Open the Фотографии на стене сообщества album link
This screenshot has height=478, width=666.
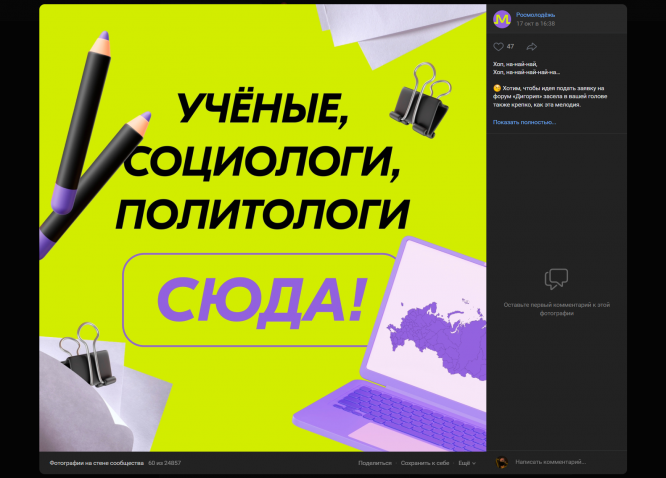tap(96, 463)
